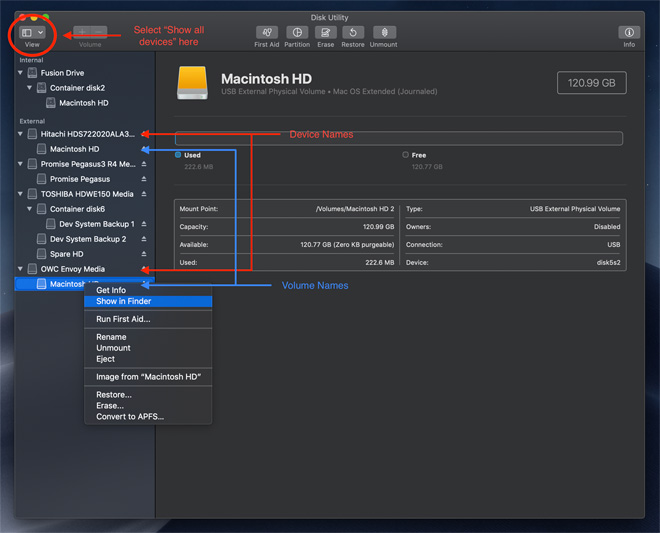Choose Eject in the context menu

pyautogui.click(x=148, y=359)
